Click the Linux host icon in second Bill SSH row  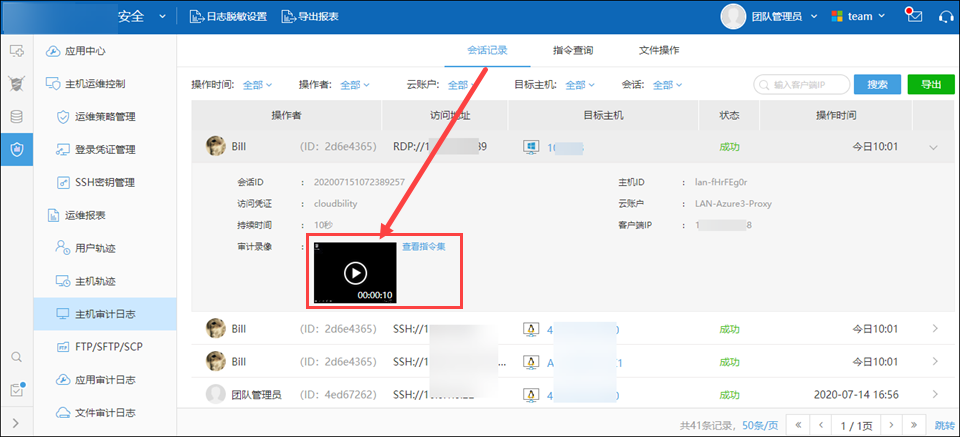531,361
